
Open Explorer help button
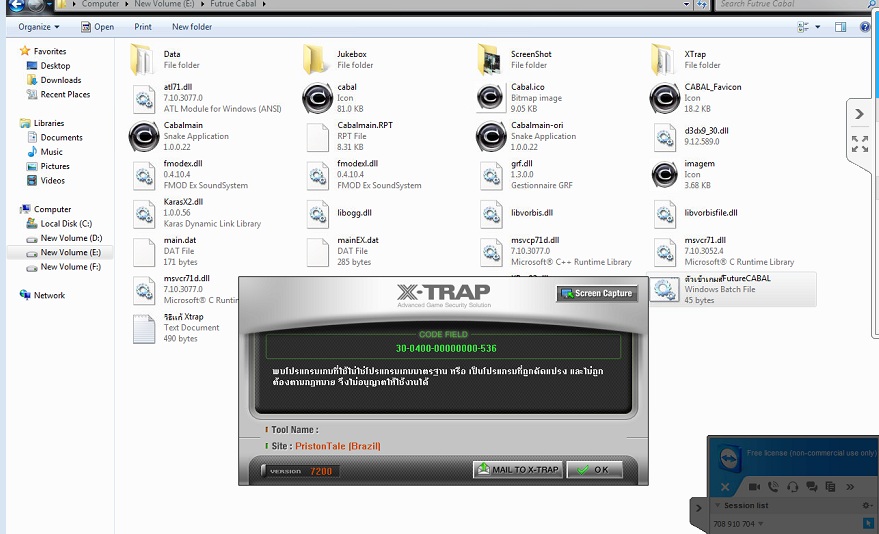[x=864, y=26]
